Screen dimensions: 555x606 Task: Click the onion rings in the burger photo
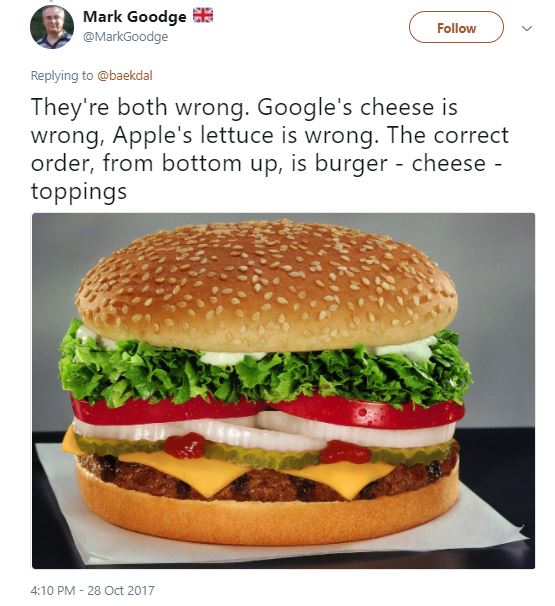tap(267, 431)
